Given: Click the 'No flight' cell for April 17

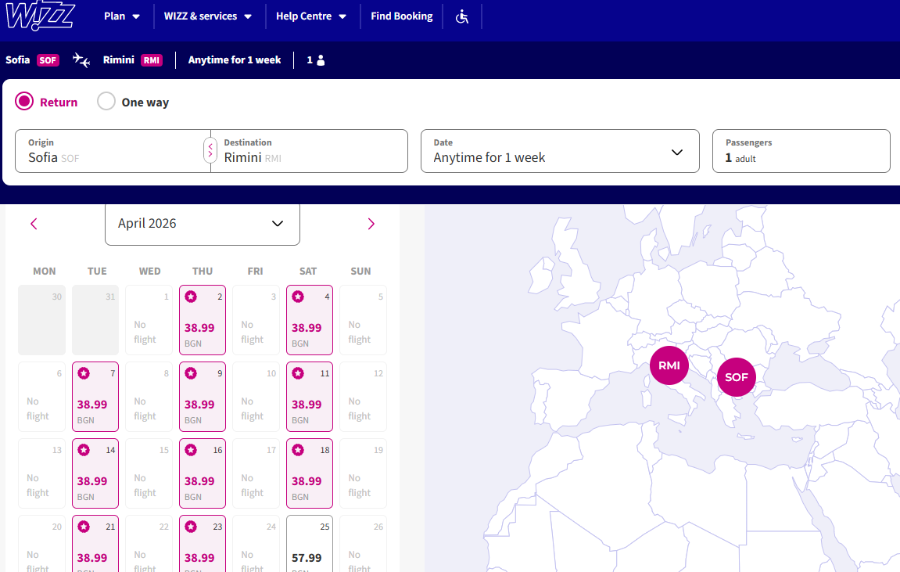Looking at the screenshot, I should click(256, 473).
